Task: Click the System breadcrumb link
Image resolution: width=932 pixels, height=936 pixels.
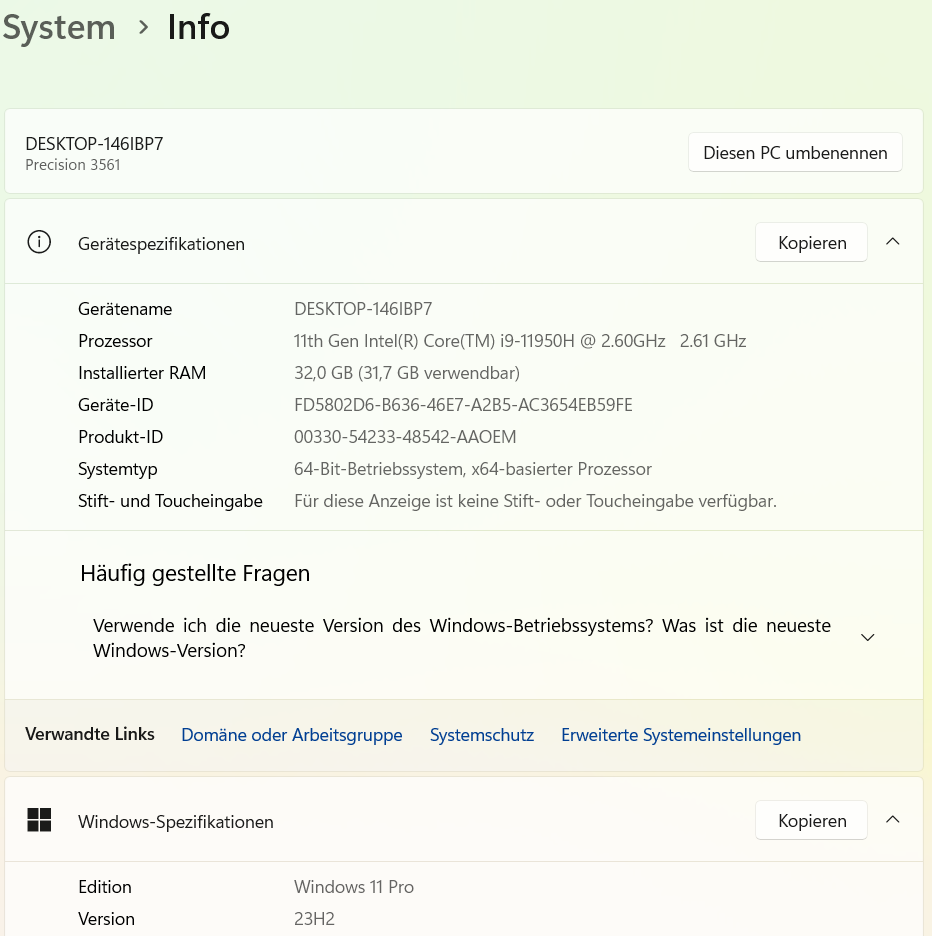Action: pyautogui.click(x=59, y=27)
